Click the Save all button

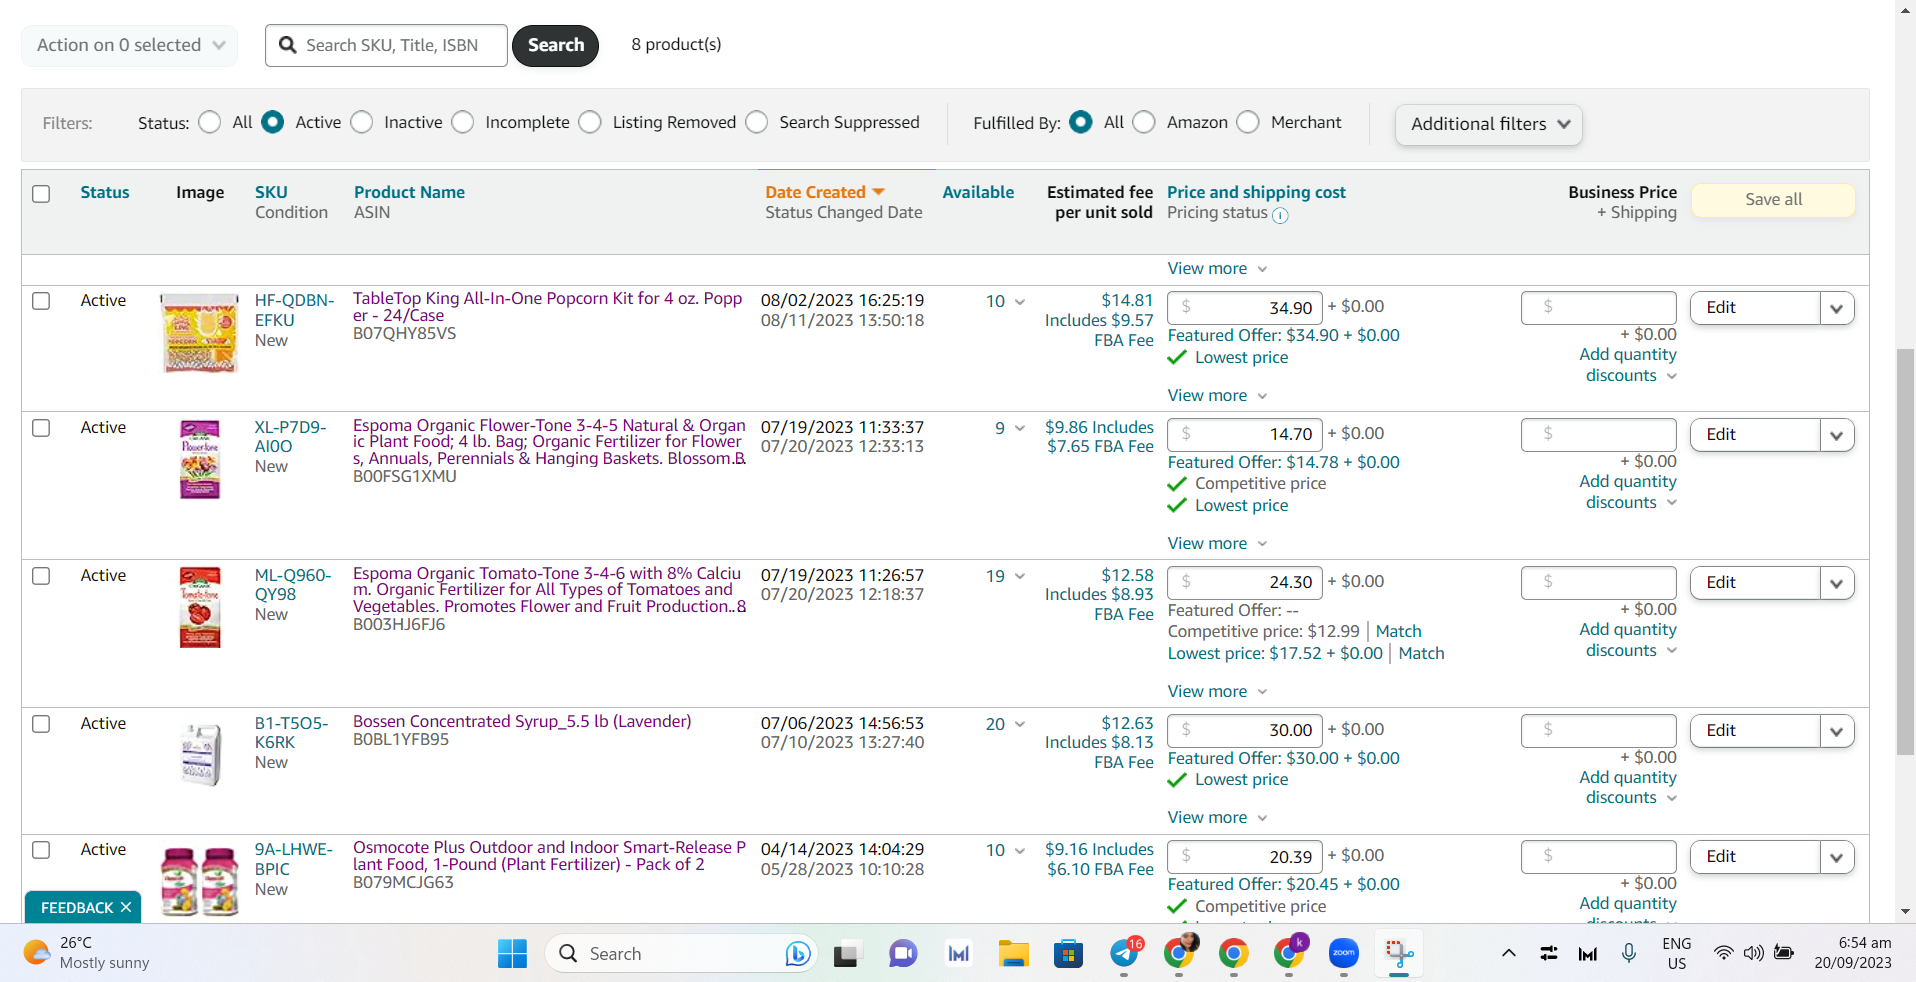(1773, 199)
